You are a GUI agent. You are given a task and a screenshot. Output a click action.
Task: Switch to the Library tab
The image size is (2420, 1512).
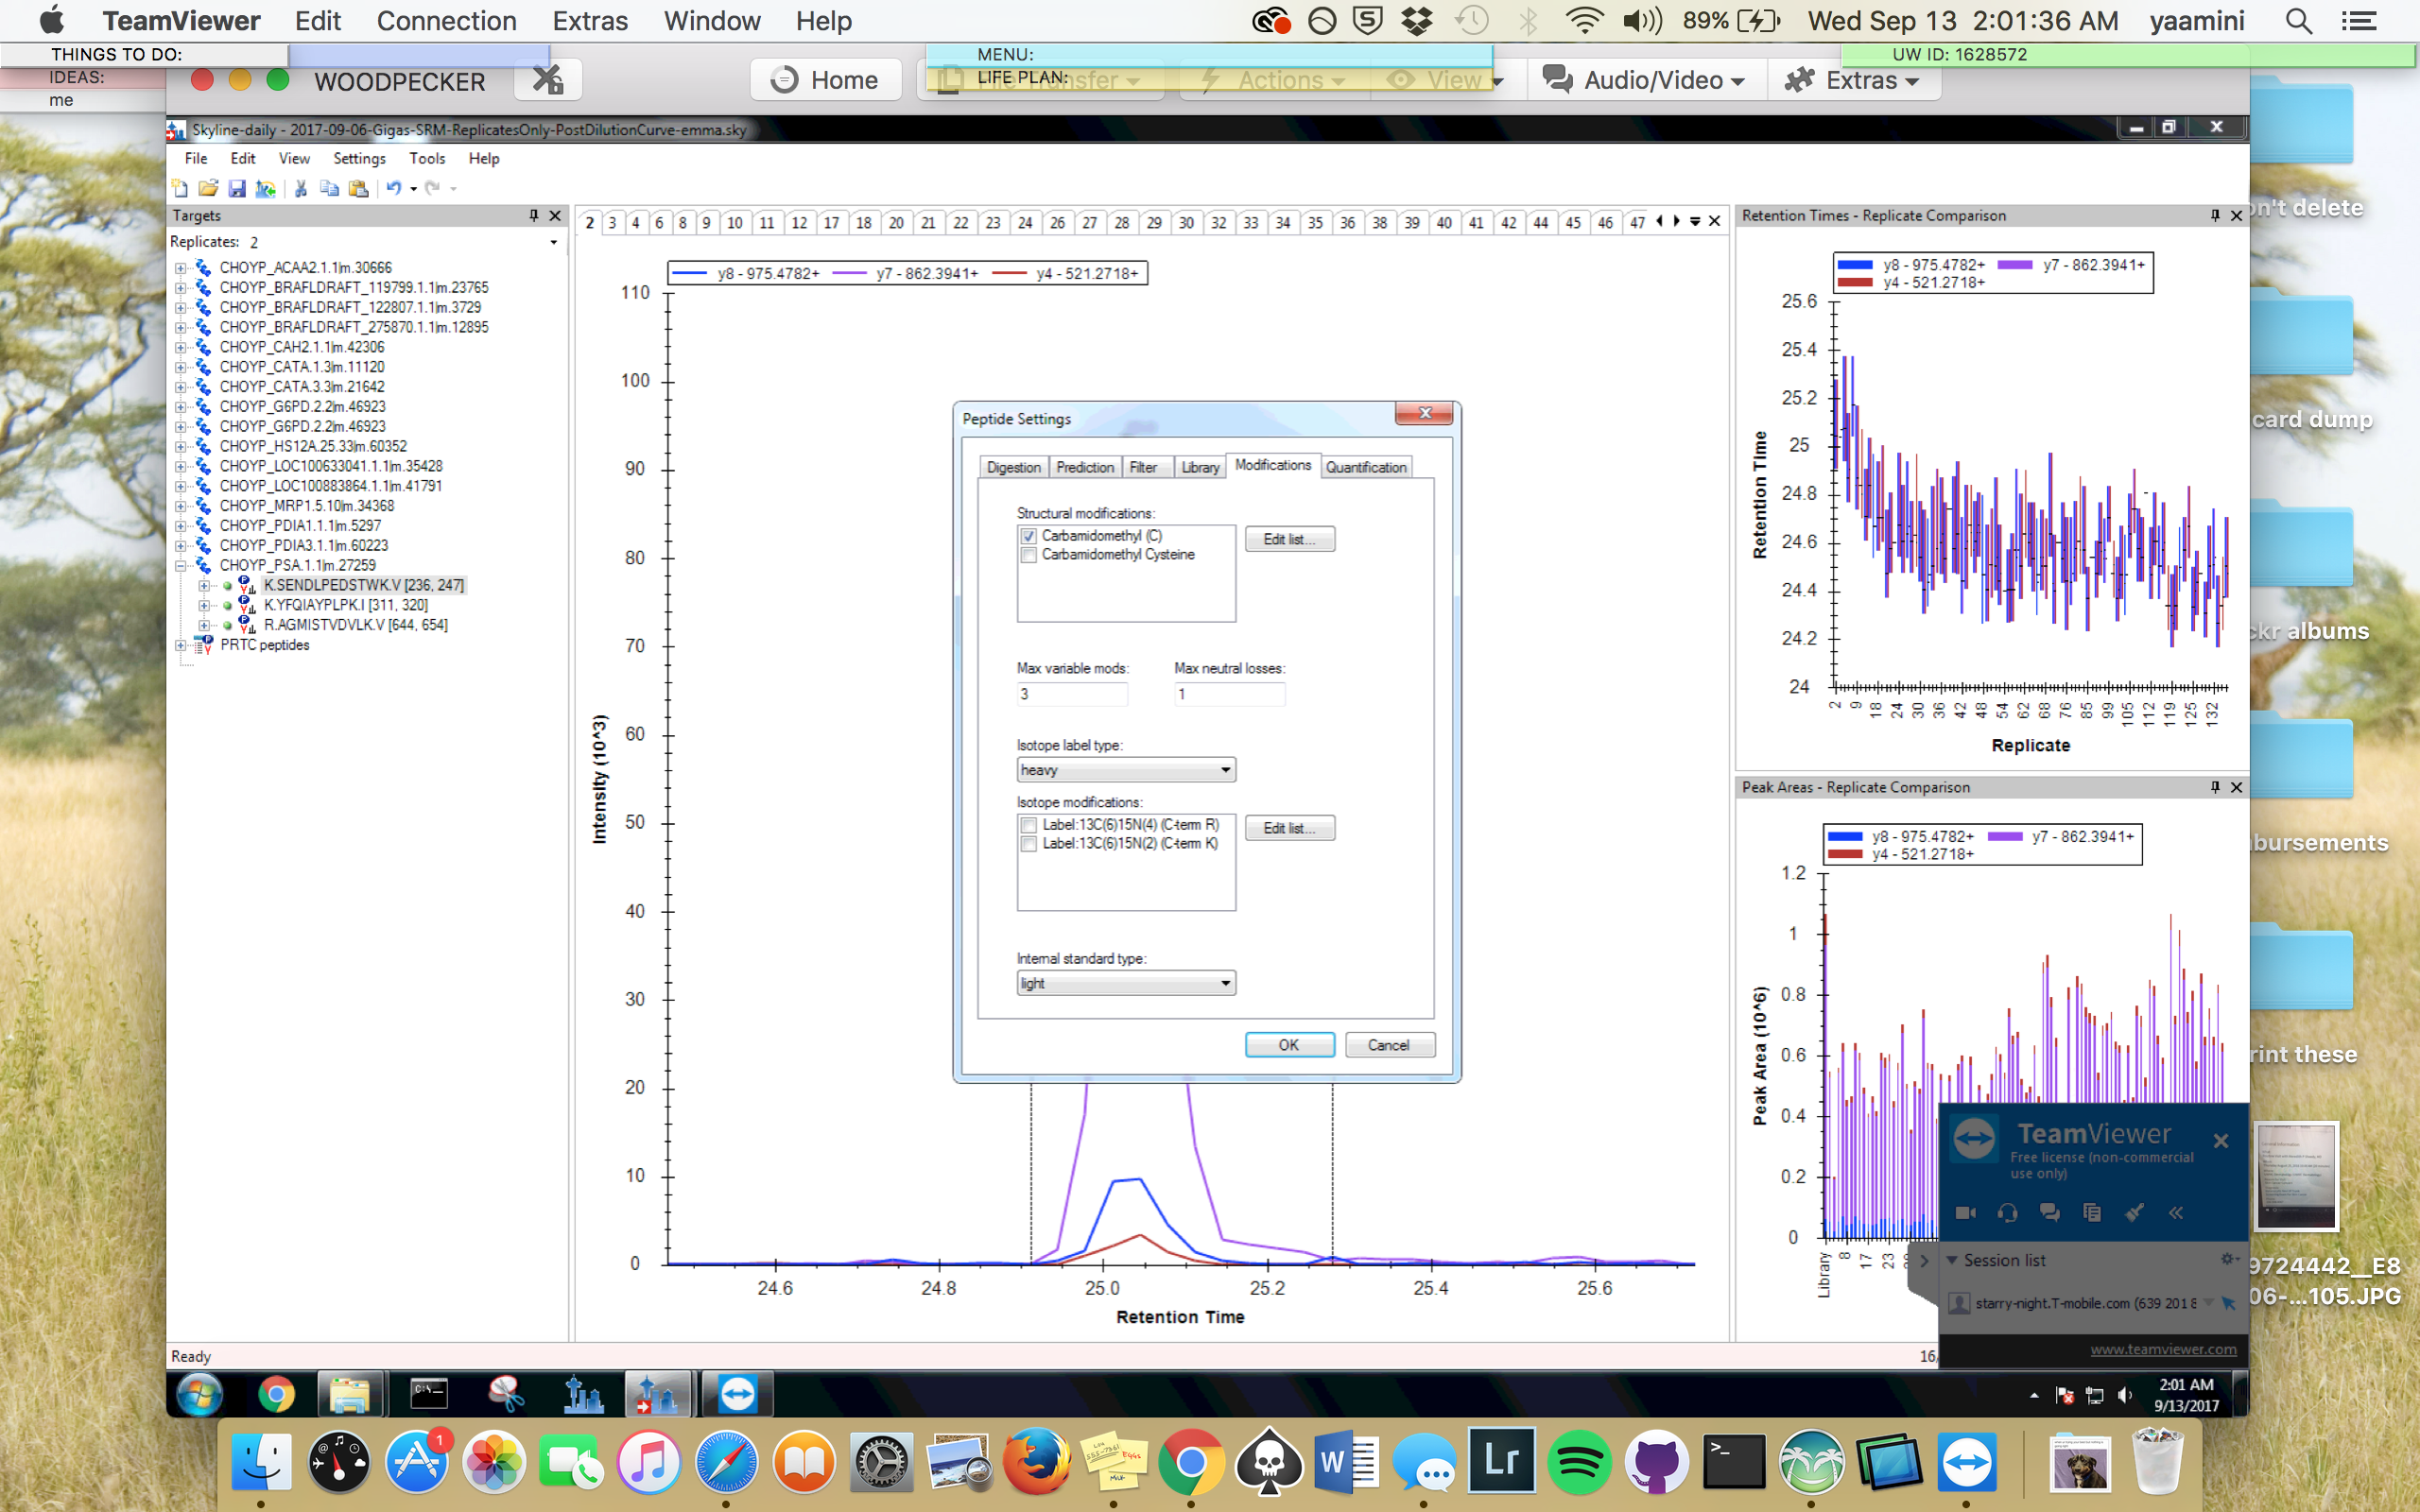click(x=1199, y=467)
